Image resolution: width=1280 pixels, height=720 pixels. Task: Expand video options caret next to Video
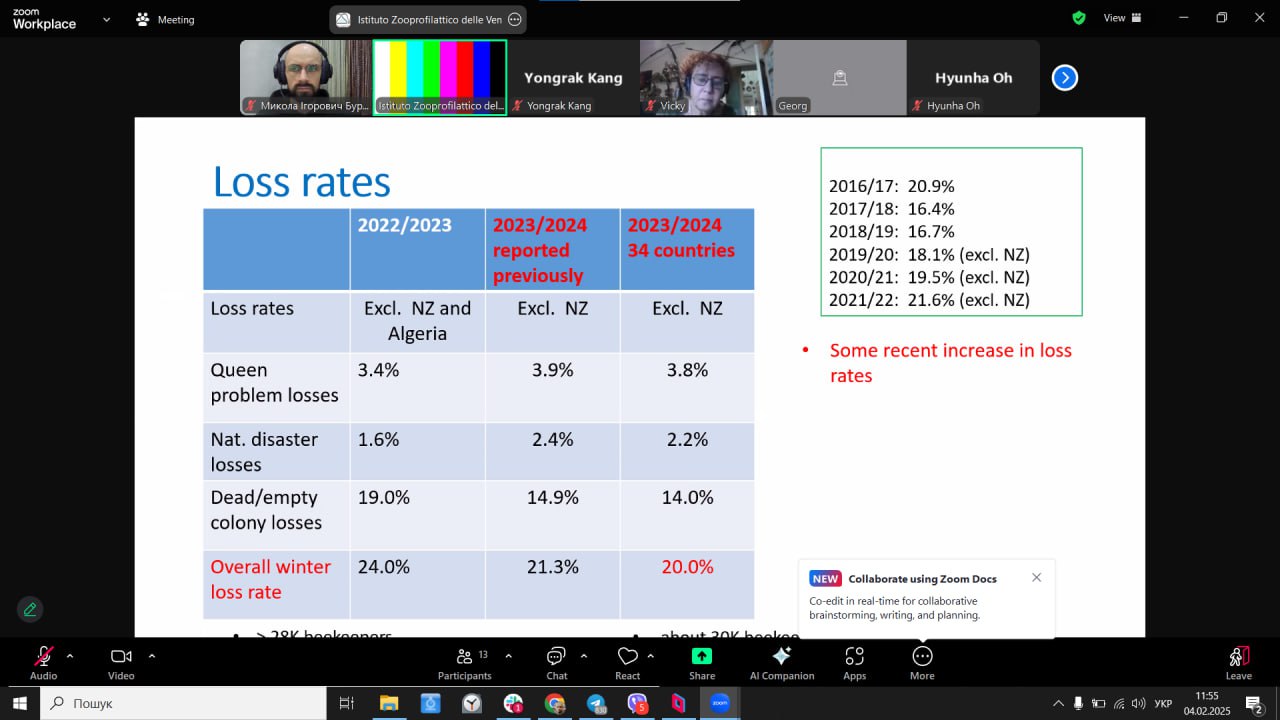tap(152, 656)
